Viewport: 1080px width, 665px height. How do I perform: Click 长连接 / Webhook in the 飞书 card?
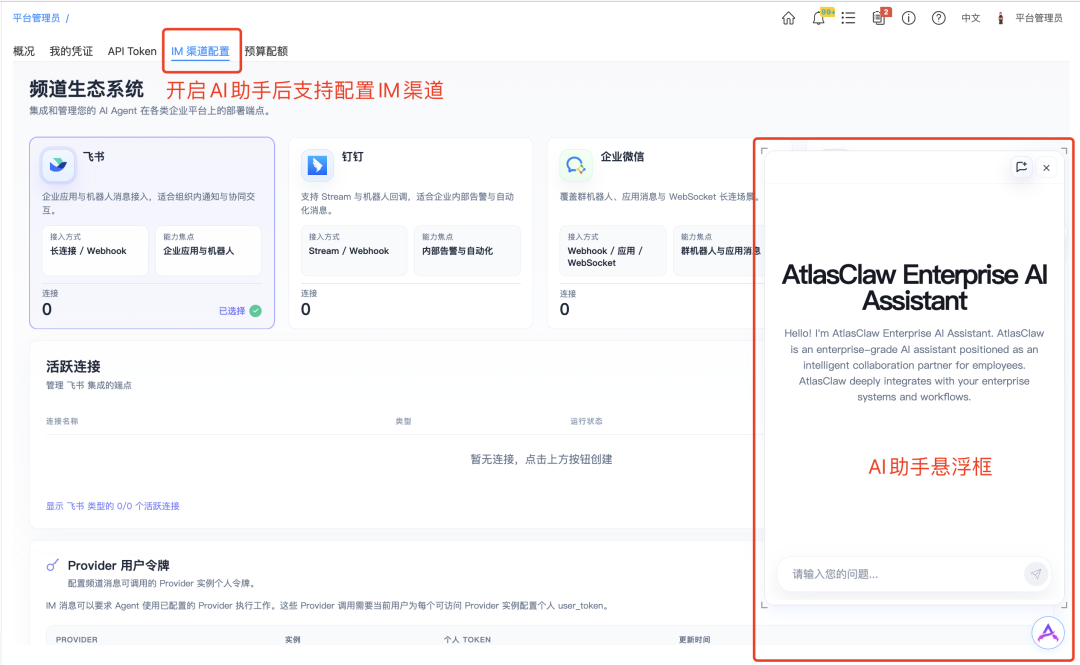click(x=88, y=251)
